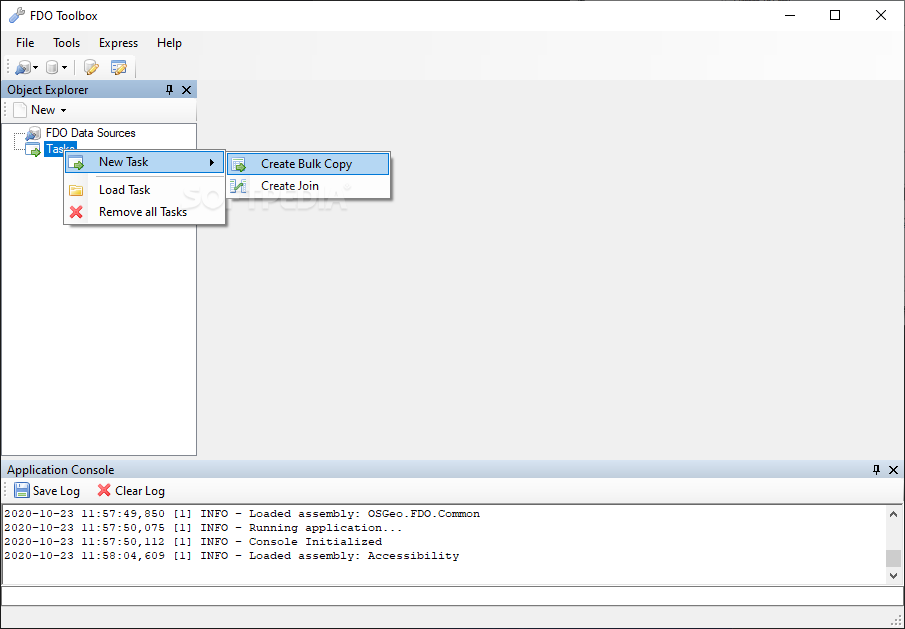The height and width of the screenshot is (629, 905).
Task: Open dropdown arrow next to connection icon
Action: pos(35,68)
